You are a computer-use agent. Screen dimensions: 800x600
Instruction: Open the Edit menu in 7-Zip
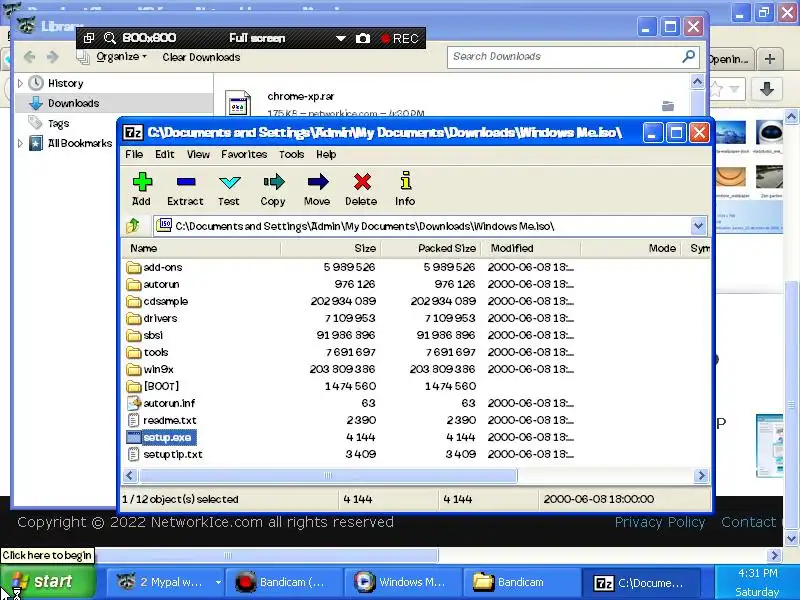point(165,154)
